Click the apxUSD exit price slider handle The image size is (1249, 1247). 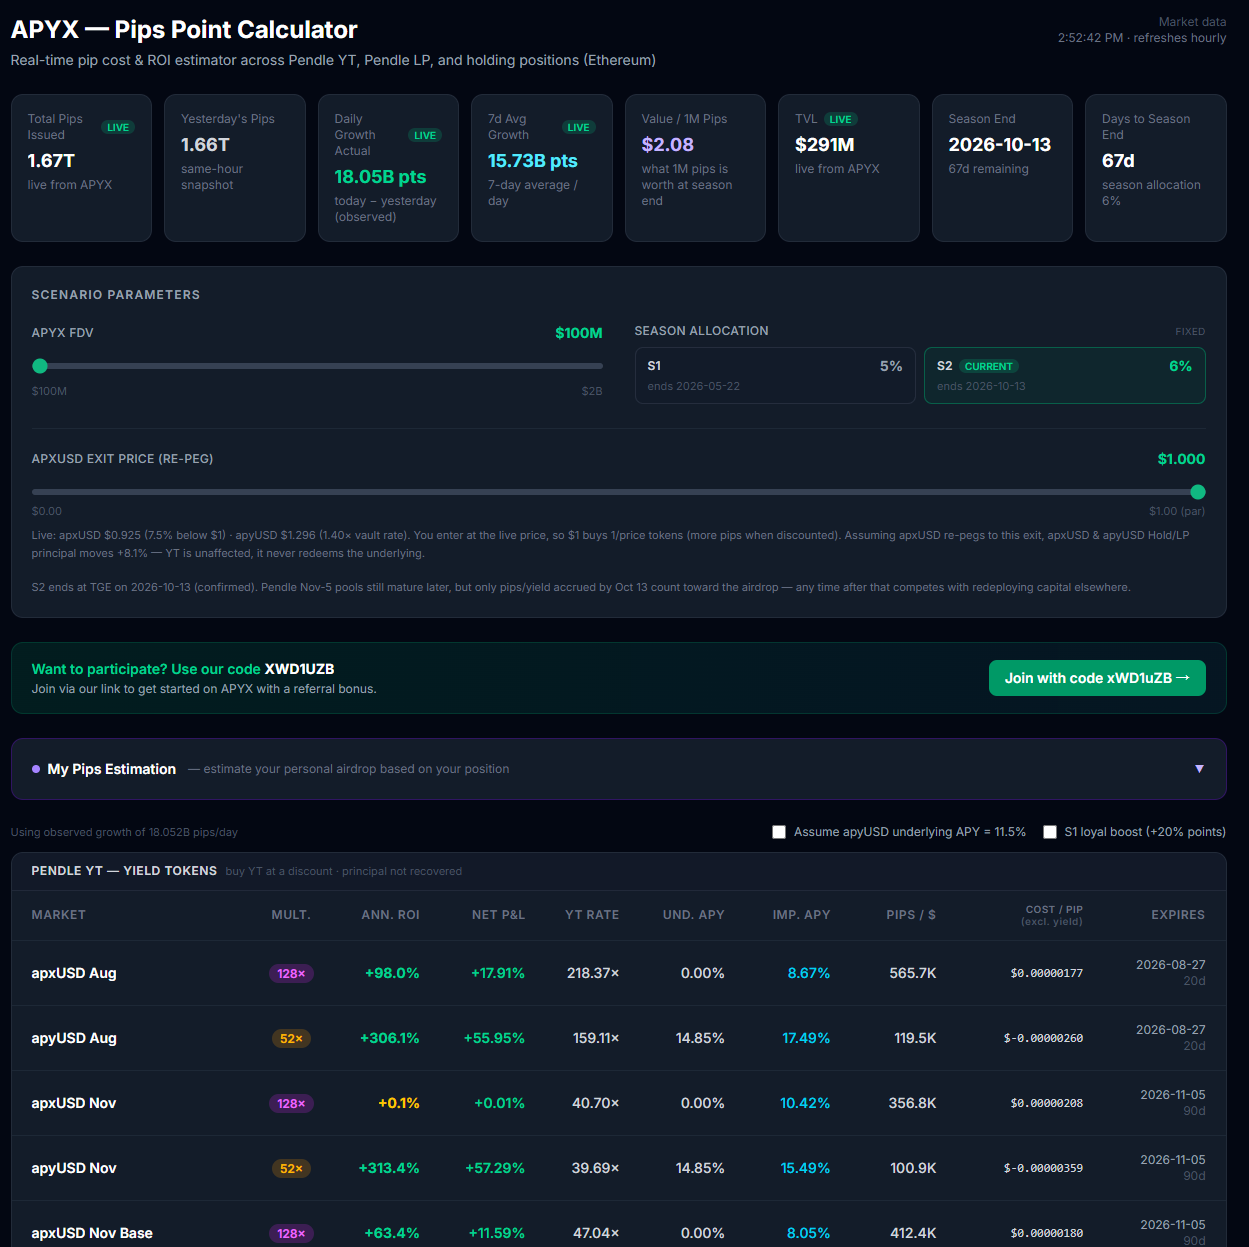[1198, 492]
